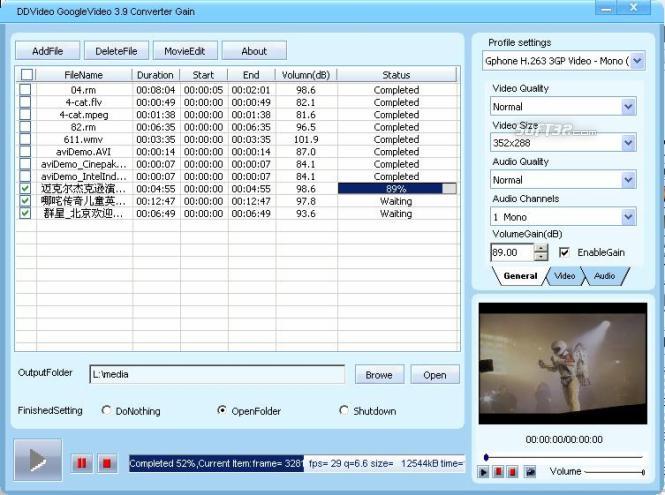Select the OpenFolder finished setting
The image size is (665, 495).
click(x=221, y=410)
